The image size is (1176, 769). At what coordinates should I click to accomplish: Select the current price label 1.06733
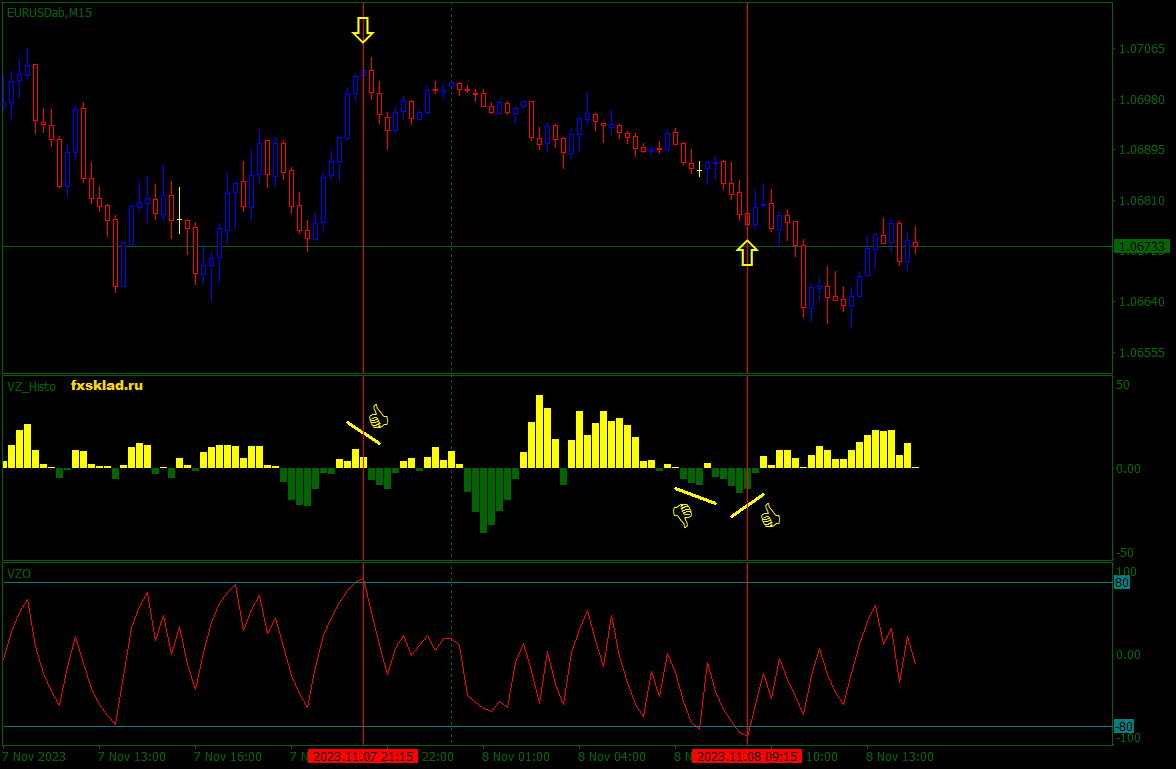(x=1141, y=247)
